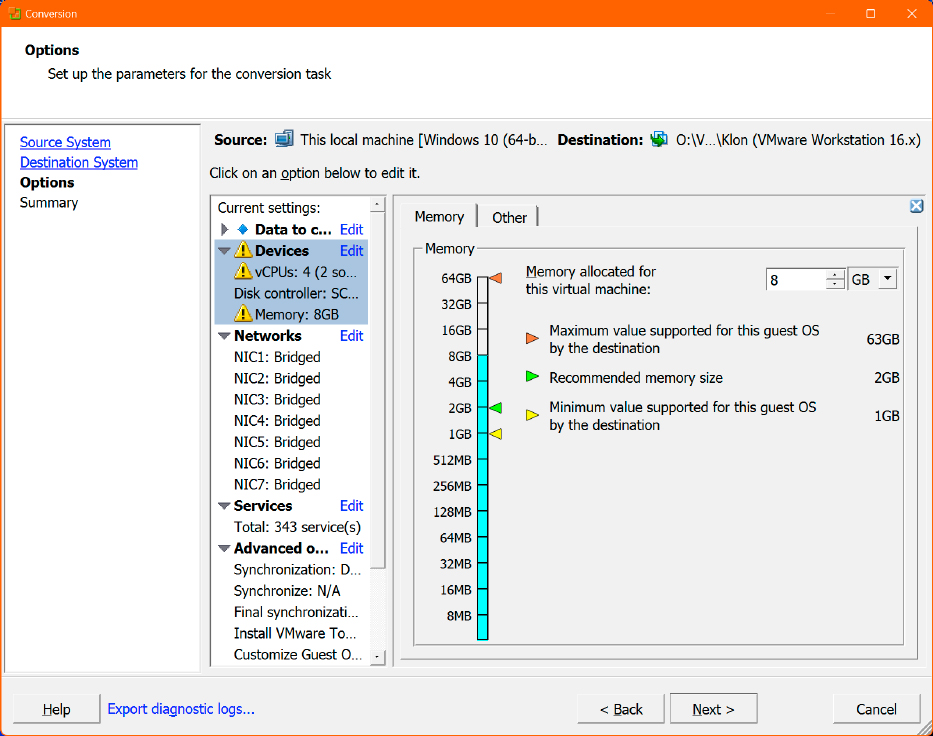
Task: Select the Options step in sidebar
Action: 47,183
